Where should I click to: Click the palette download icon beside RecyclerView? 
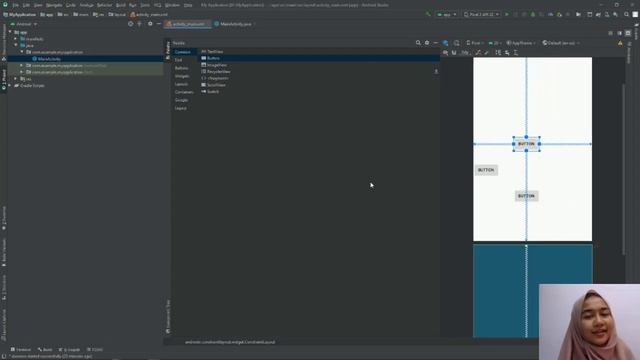(x=436, y=72)
